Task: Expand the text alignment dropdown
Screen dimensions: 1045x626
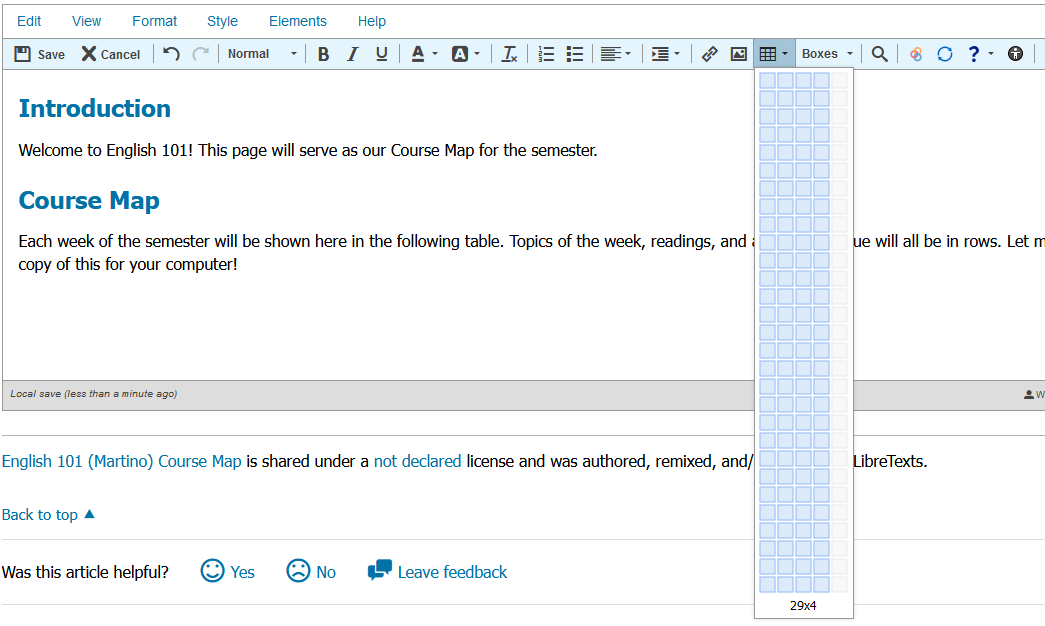Action: pos(616,54)
